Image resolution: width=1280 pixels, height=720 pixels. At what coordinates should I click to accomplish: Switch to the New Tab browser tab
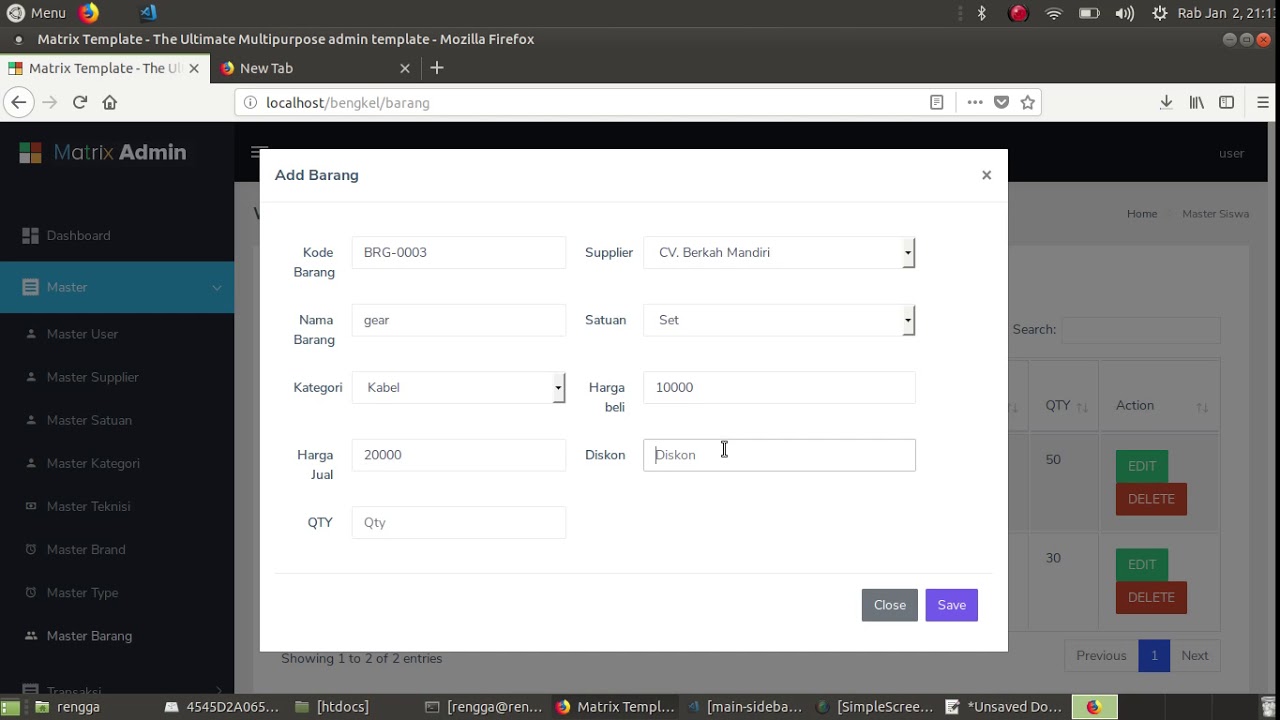(x=314, y=68)
